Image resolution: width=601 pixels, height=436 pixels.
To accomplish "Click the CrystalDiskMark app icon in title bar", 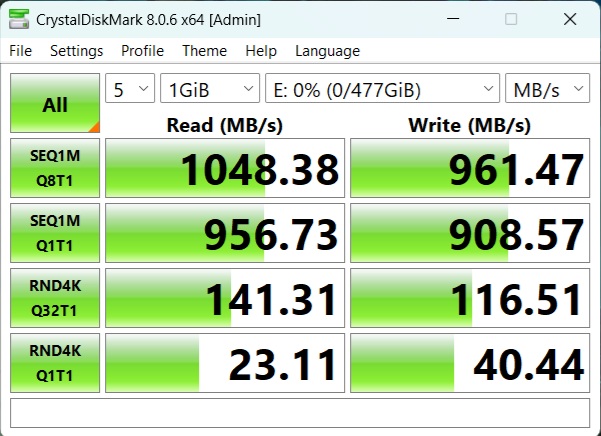I will (19, 19).
